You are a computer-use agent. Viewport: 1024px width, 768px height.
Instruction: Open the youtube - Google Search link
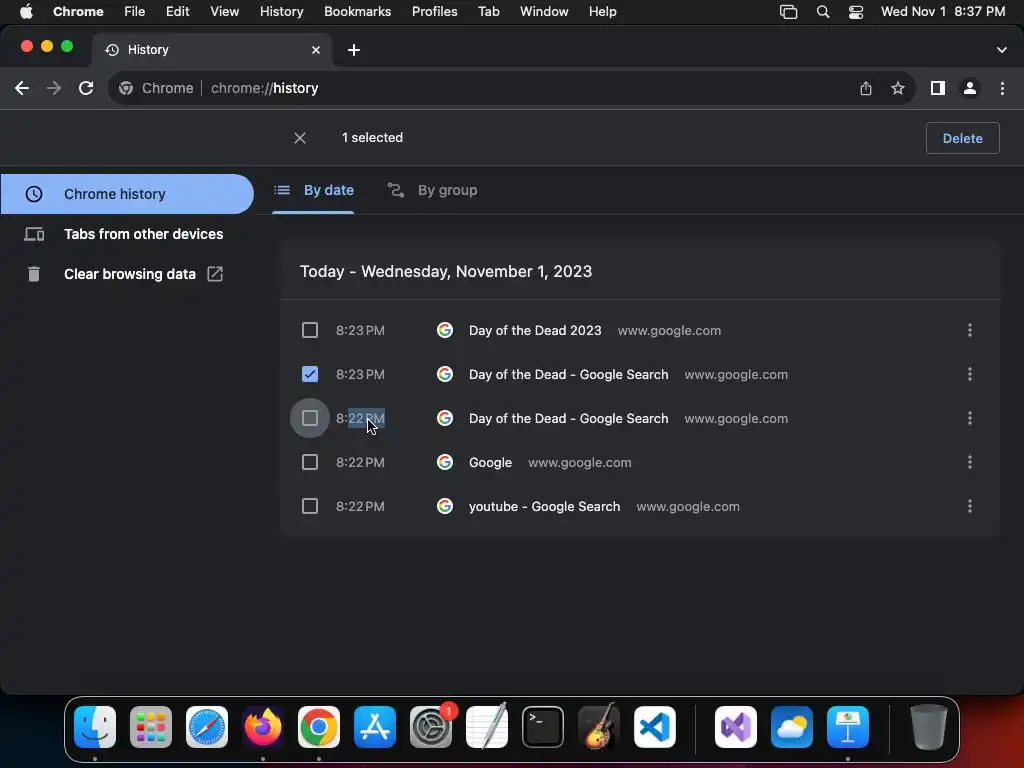pyautogui.click(x=544, y=506)
